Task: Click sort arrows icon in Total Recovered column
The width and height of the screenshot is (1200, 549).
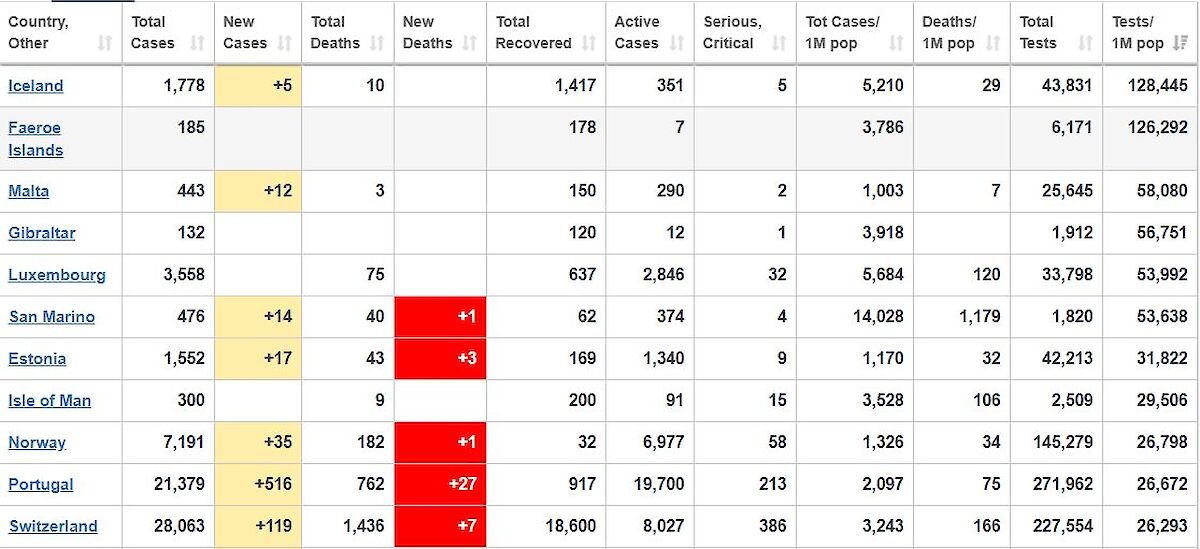Action: click(x=589, y=44)
